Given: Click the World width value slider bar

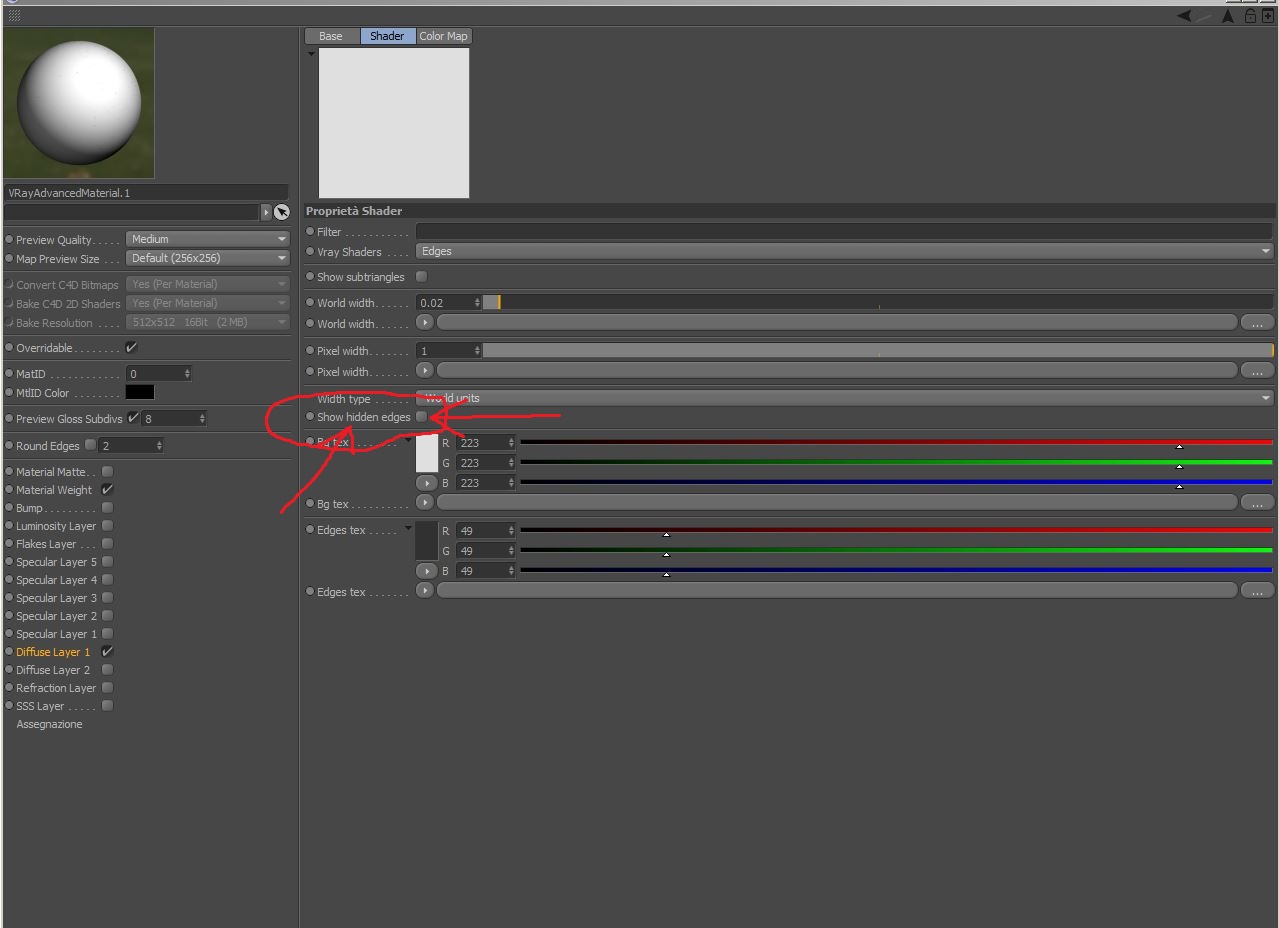Looking at the screenshot, I should (x=878, y=302).
